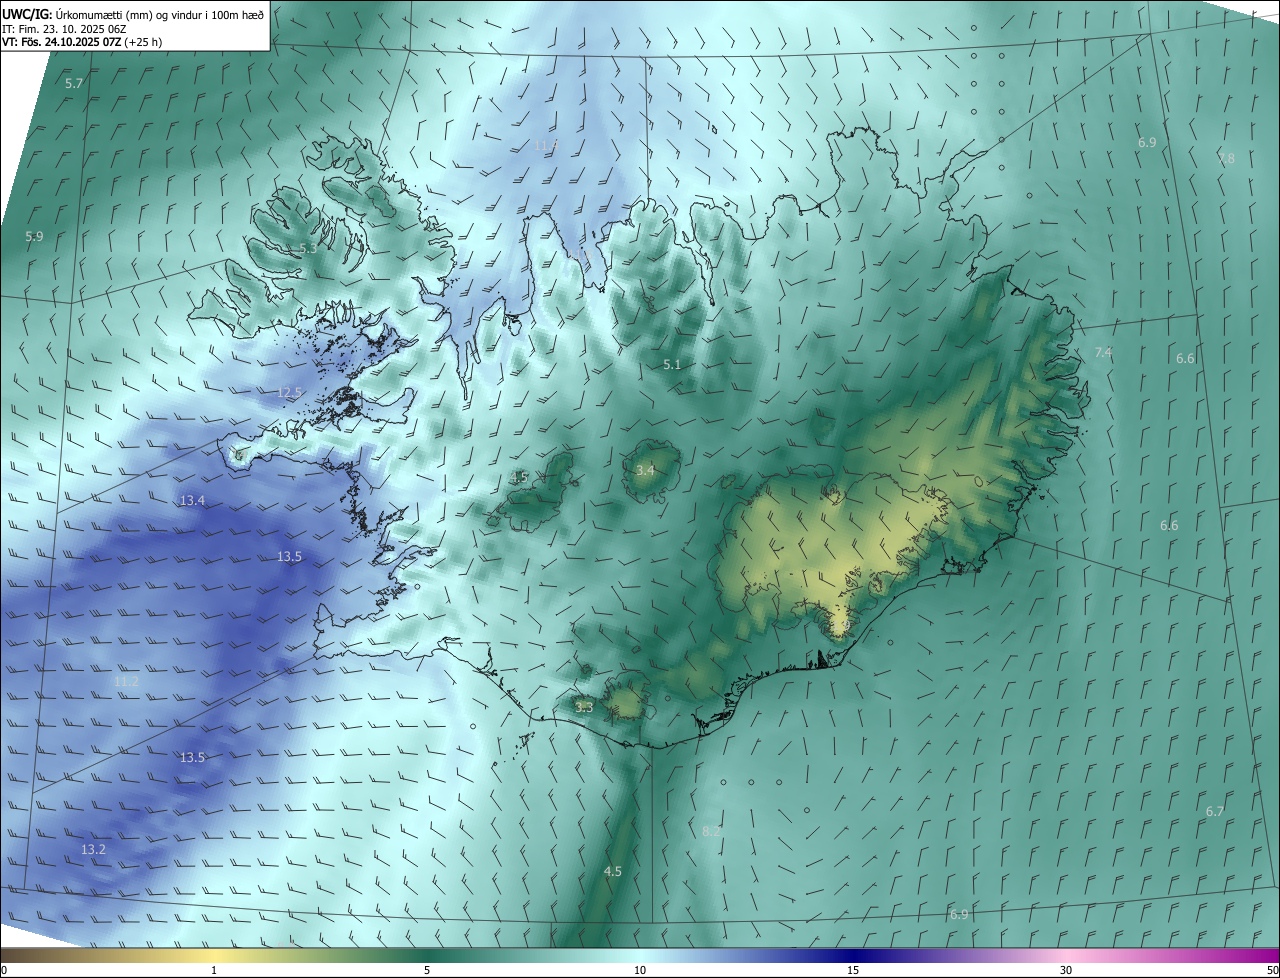Viewport: 1280px width, 978px height.
Task: Click the 0 tick on the color scale
Action: pyautogui.click(x=4, y=971)
